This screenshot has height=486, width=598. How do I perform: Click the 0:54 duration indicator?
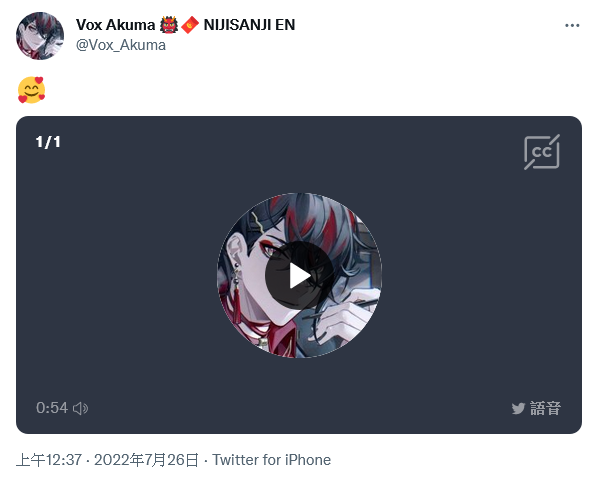click(x=52, y=408)
